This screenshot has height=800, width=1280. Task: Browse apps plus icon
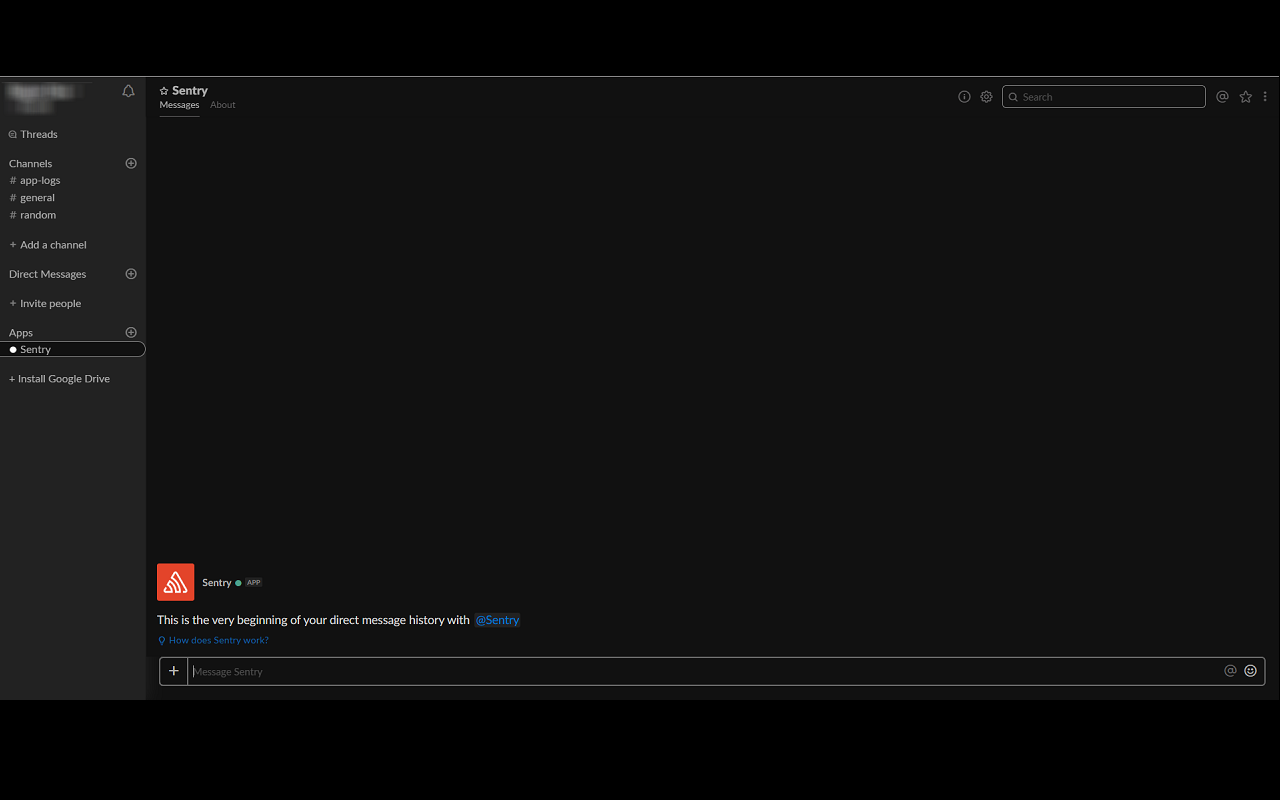pos(131,332)
